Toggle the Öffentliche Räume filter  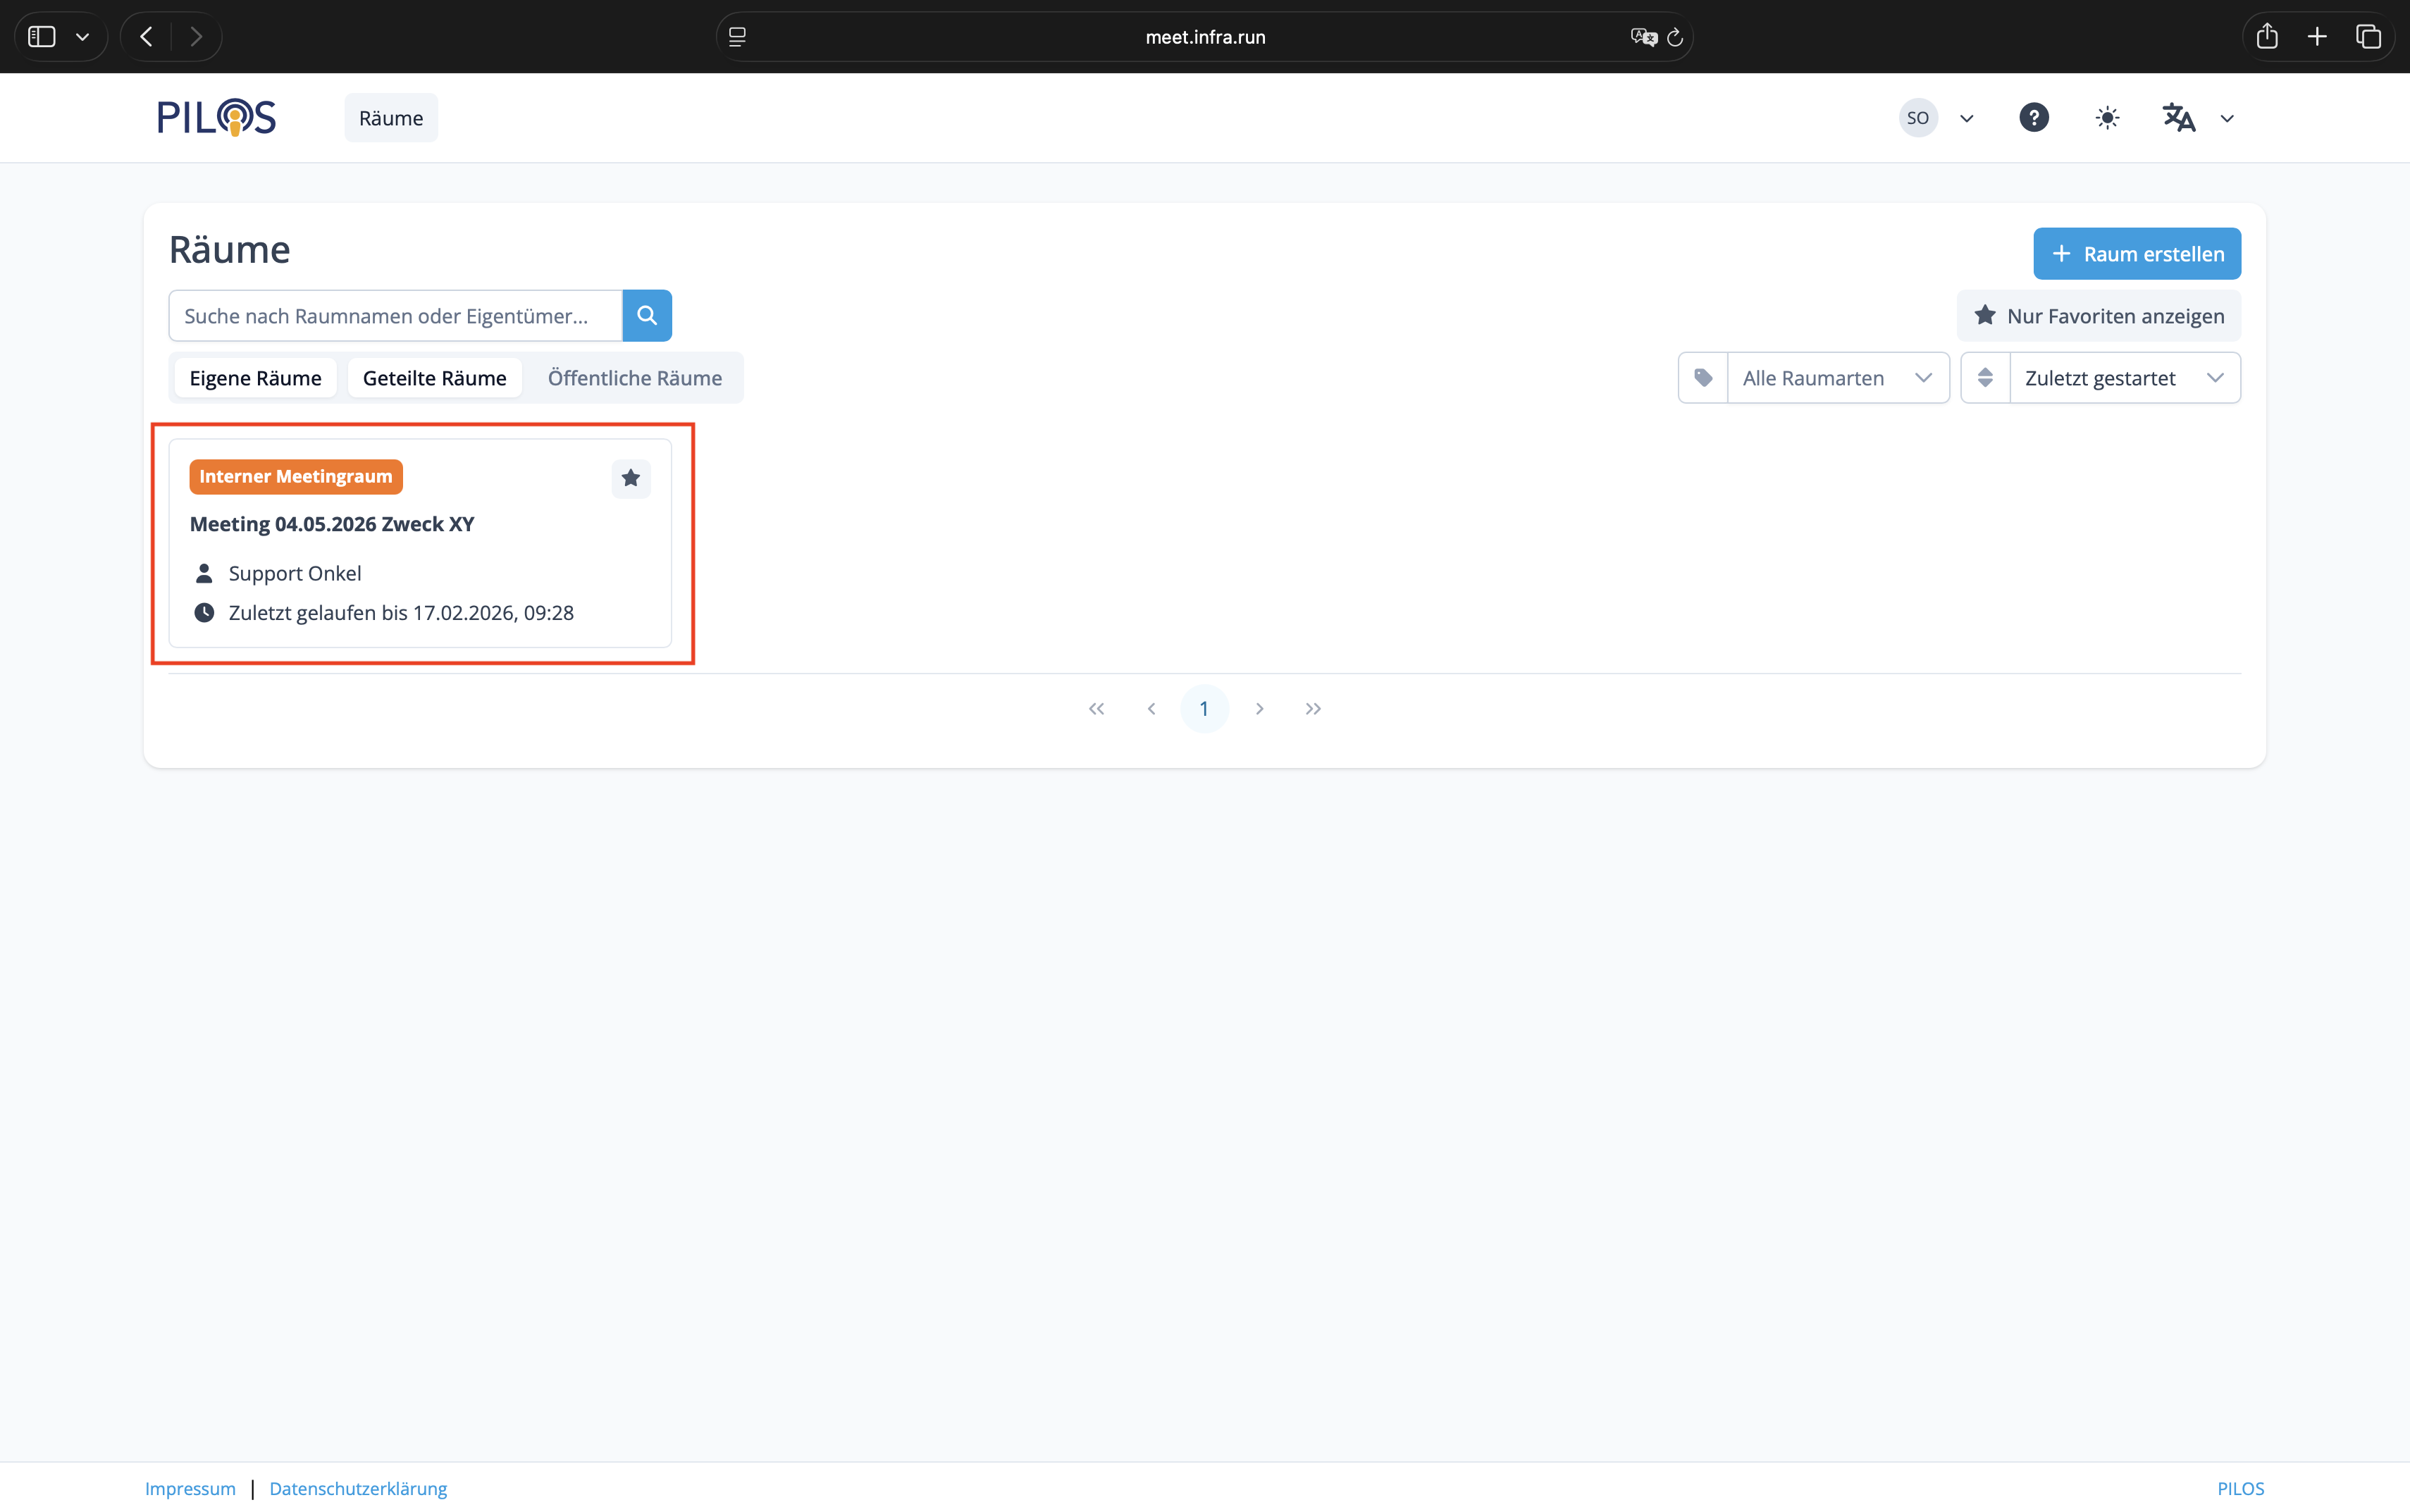click(634, 378)
